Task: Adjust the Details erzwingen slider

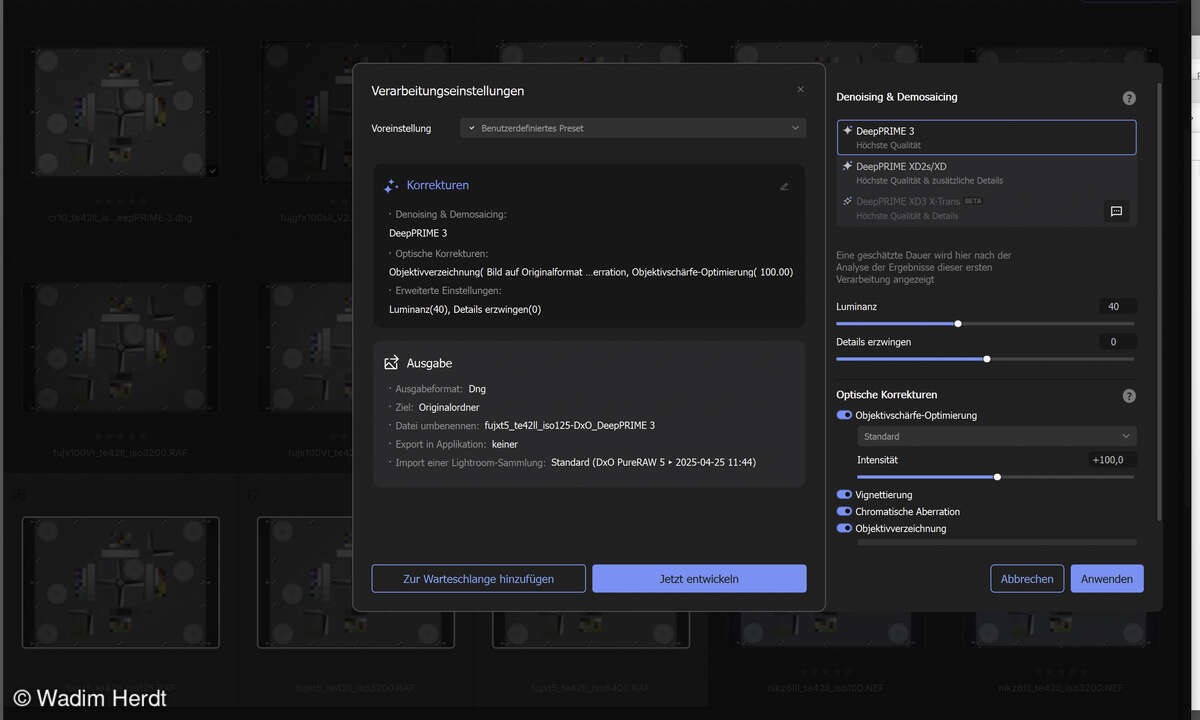Action: tap(987, 359)
